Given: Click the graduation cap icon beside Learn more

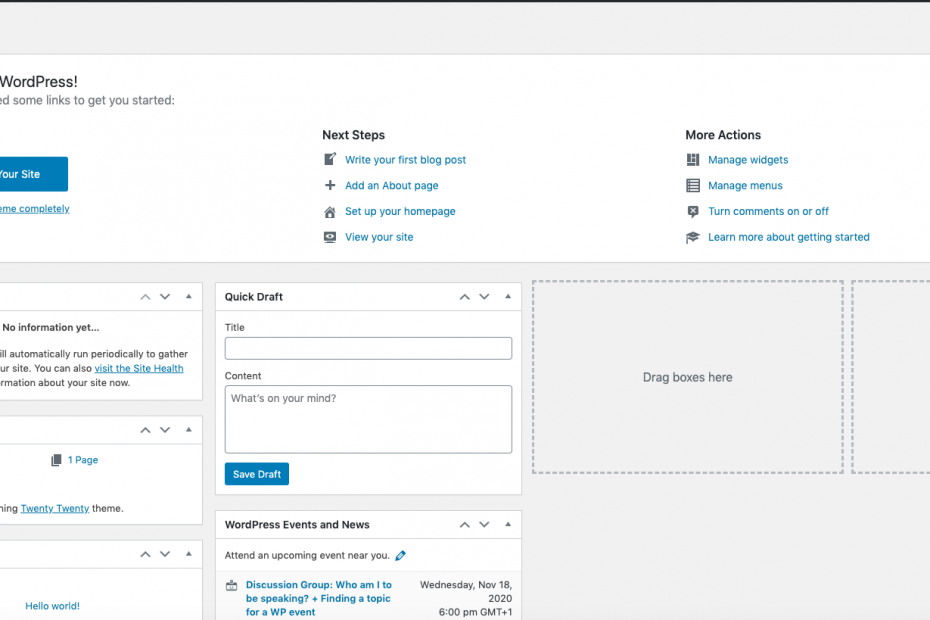Looking at the screenshot, I should [693, 237].
